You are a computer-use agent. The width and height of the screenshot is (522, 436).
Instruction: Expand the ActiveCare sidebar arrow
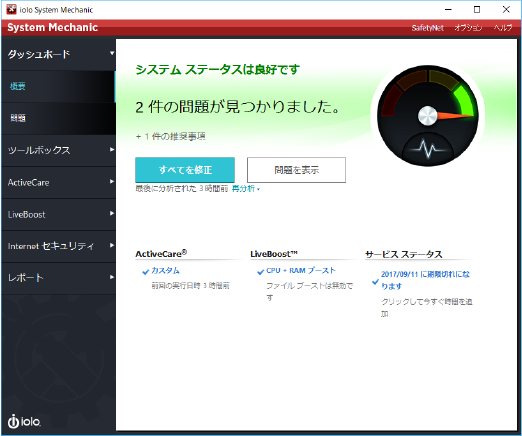(x=112, y=182)
